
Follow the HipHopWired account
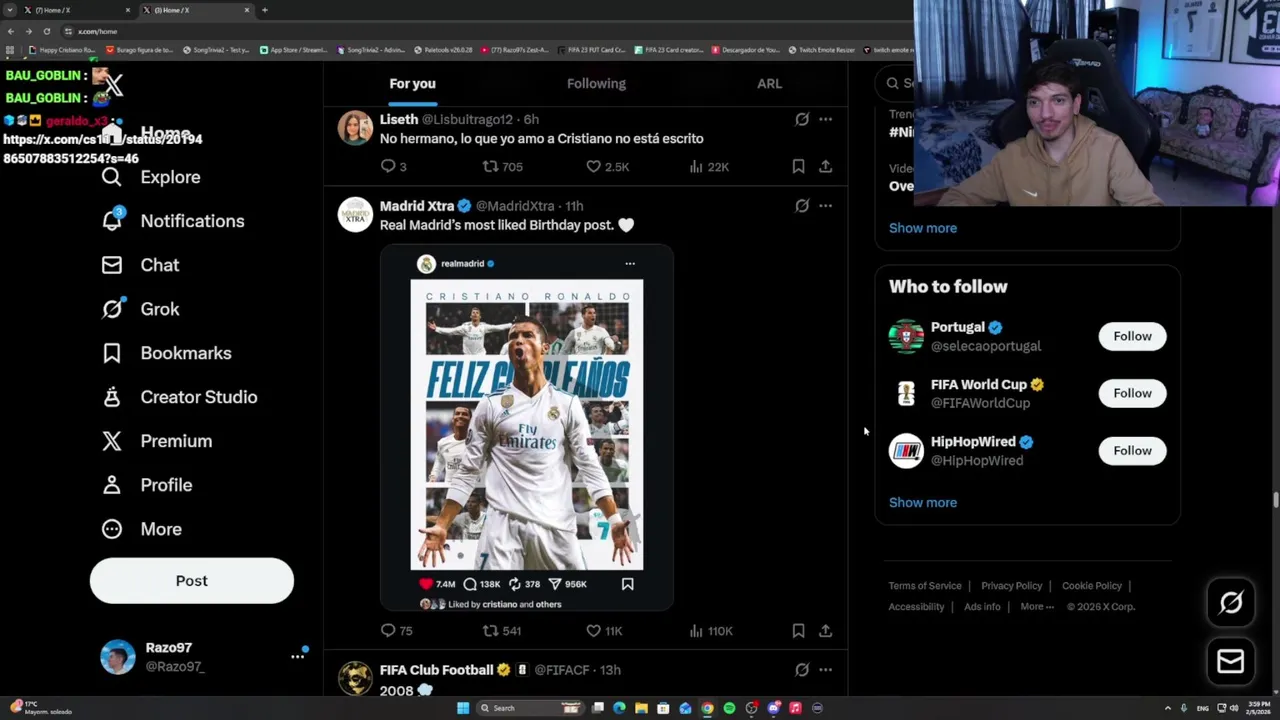coord(1132,450)
